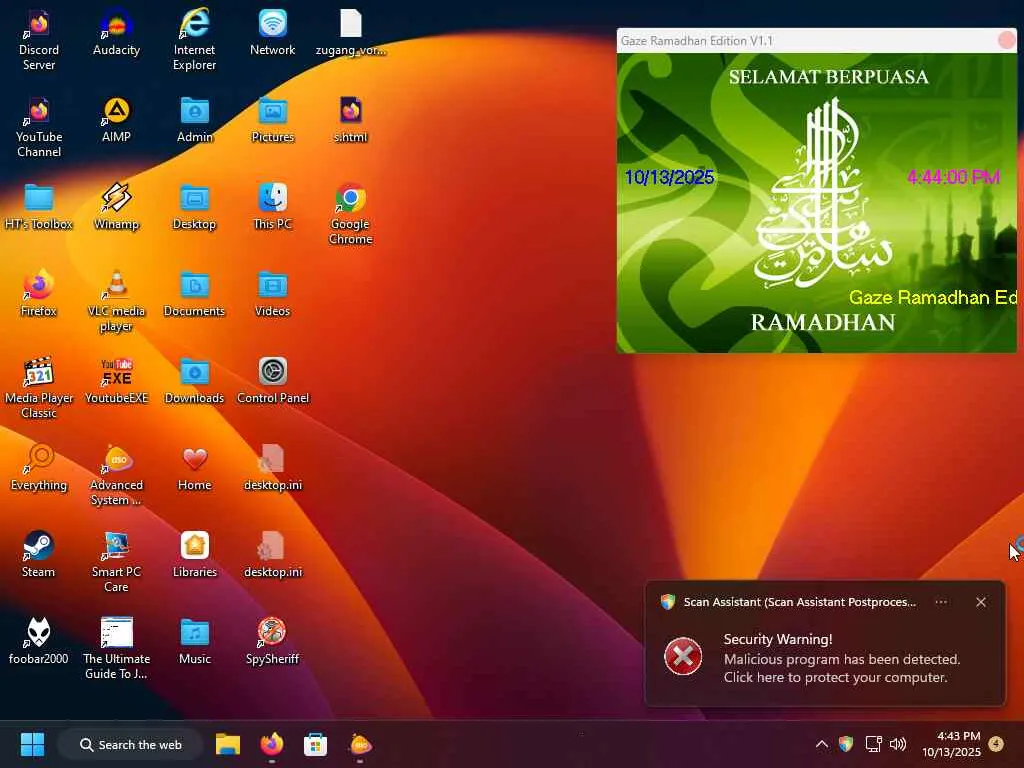Click the 10/13/2025 date in Gaze window
The image size is (1024, 768).
click(669, 177)
